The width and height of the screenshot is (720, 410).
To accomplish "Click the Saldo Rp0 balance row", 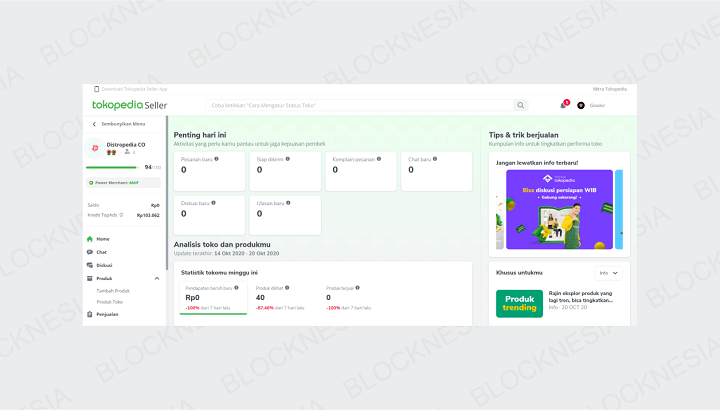I will coord(123,205).
